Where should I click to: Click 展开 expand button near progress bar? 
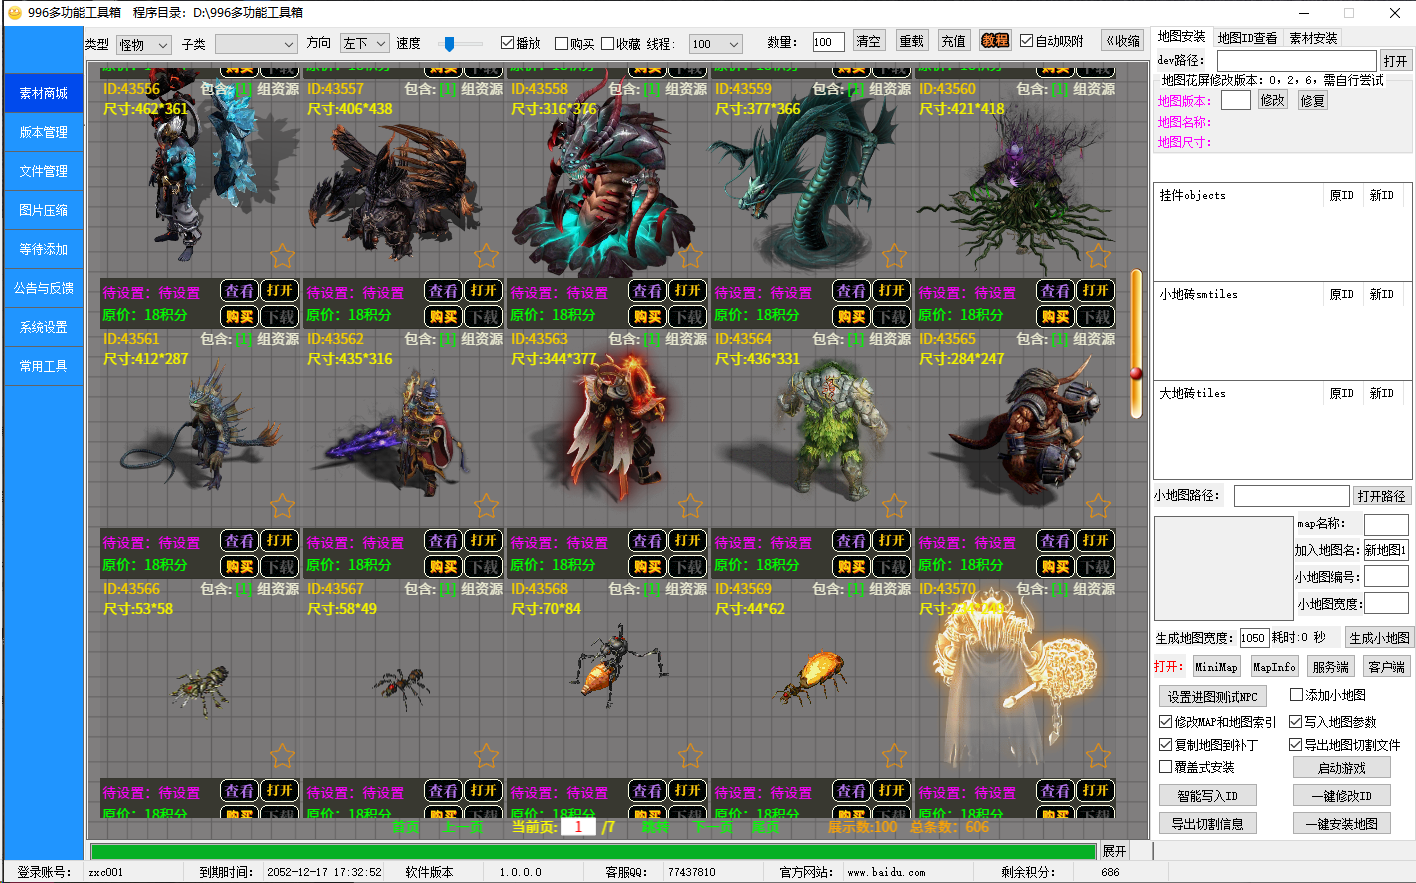point(1114,851)
